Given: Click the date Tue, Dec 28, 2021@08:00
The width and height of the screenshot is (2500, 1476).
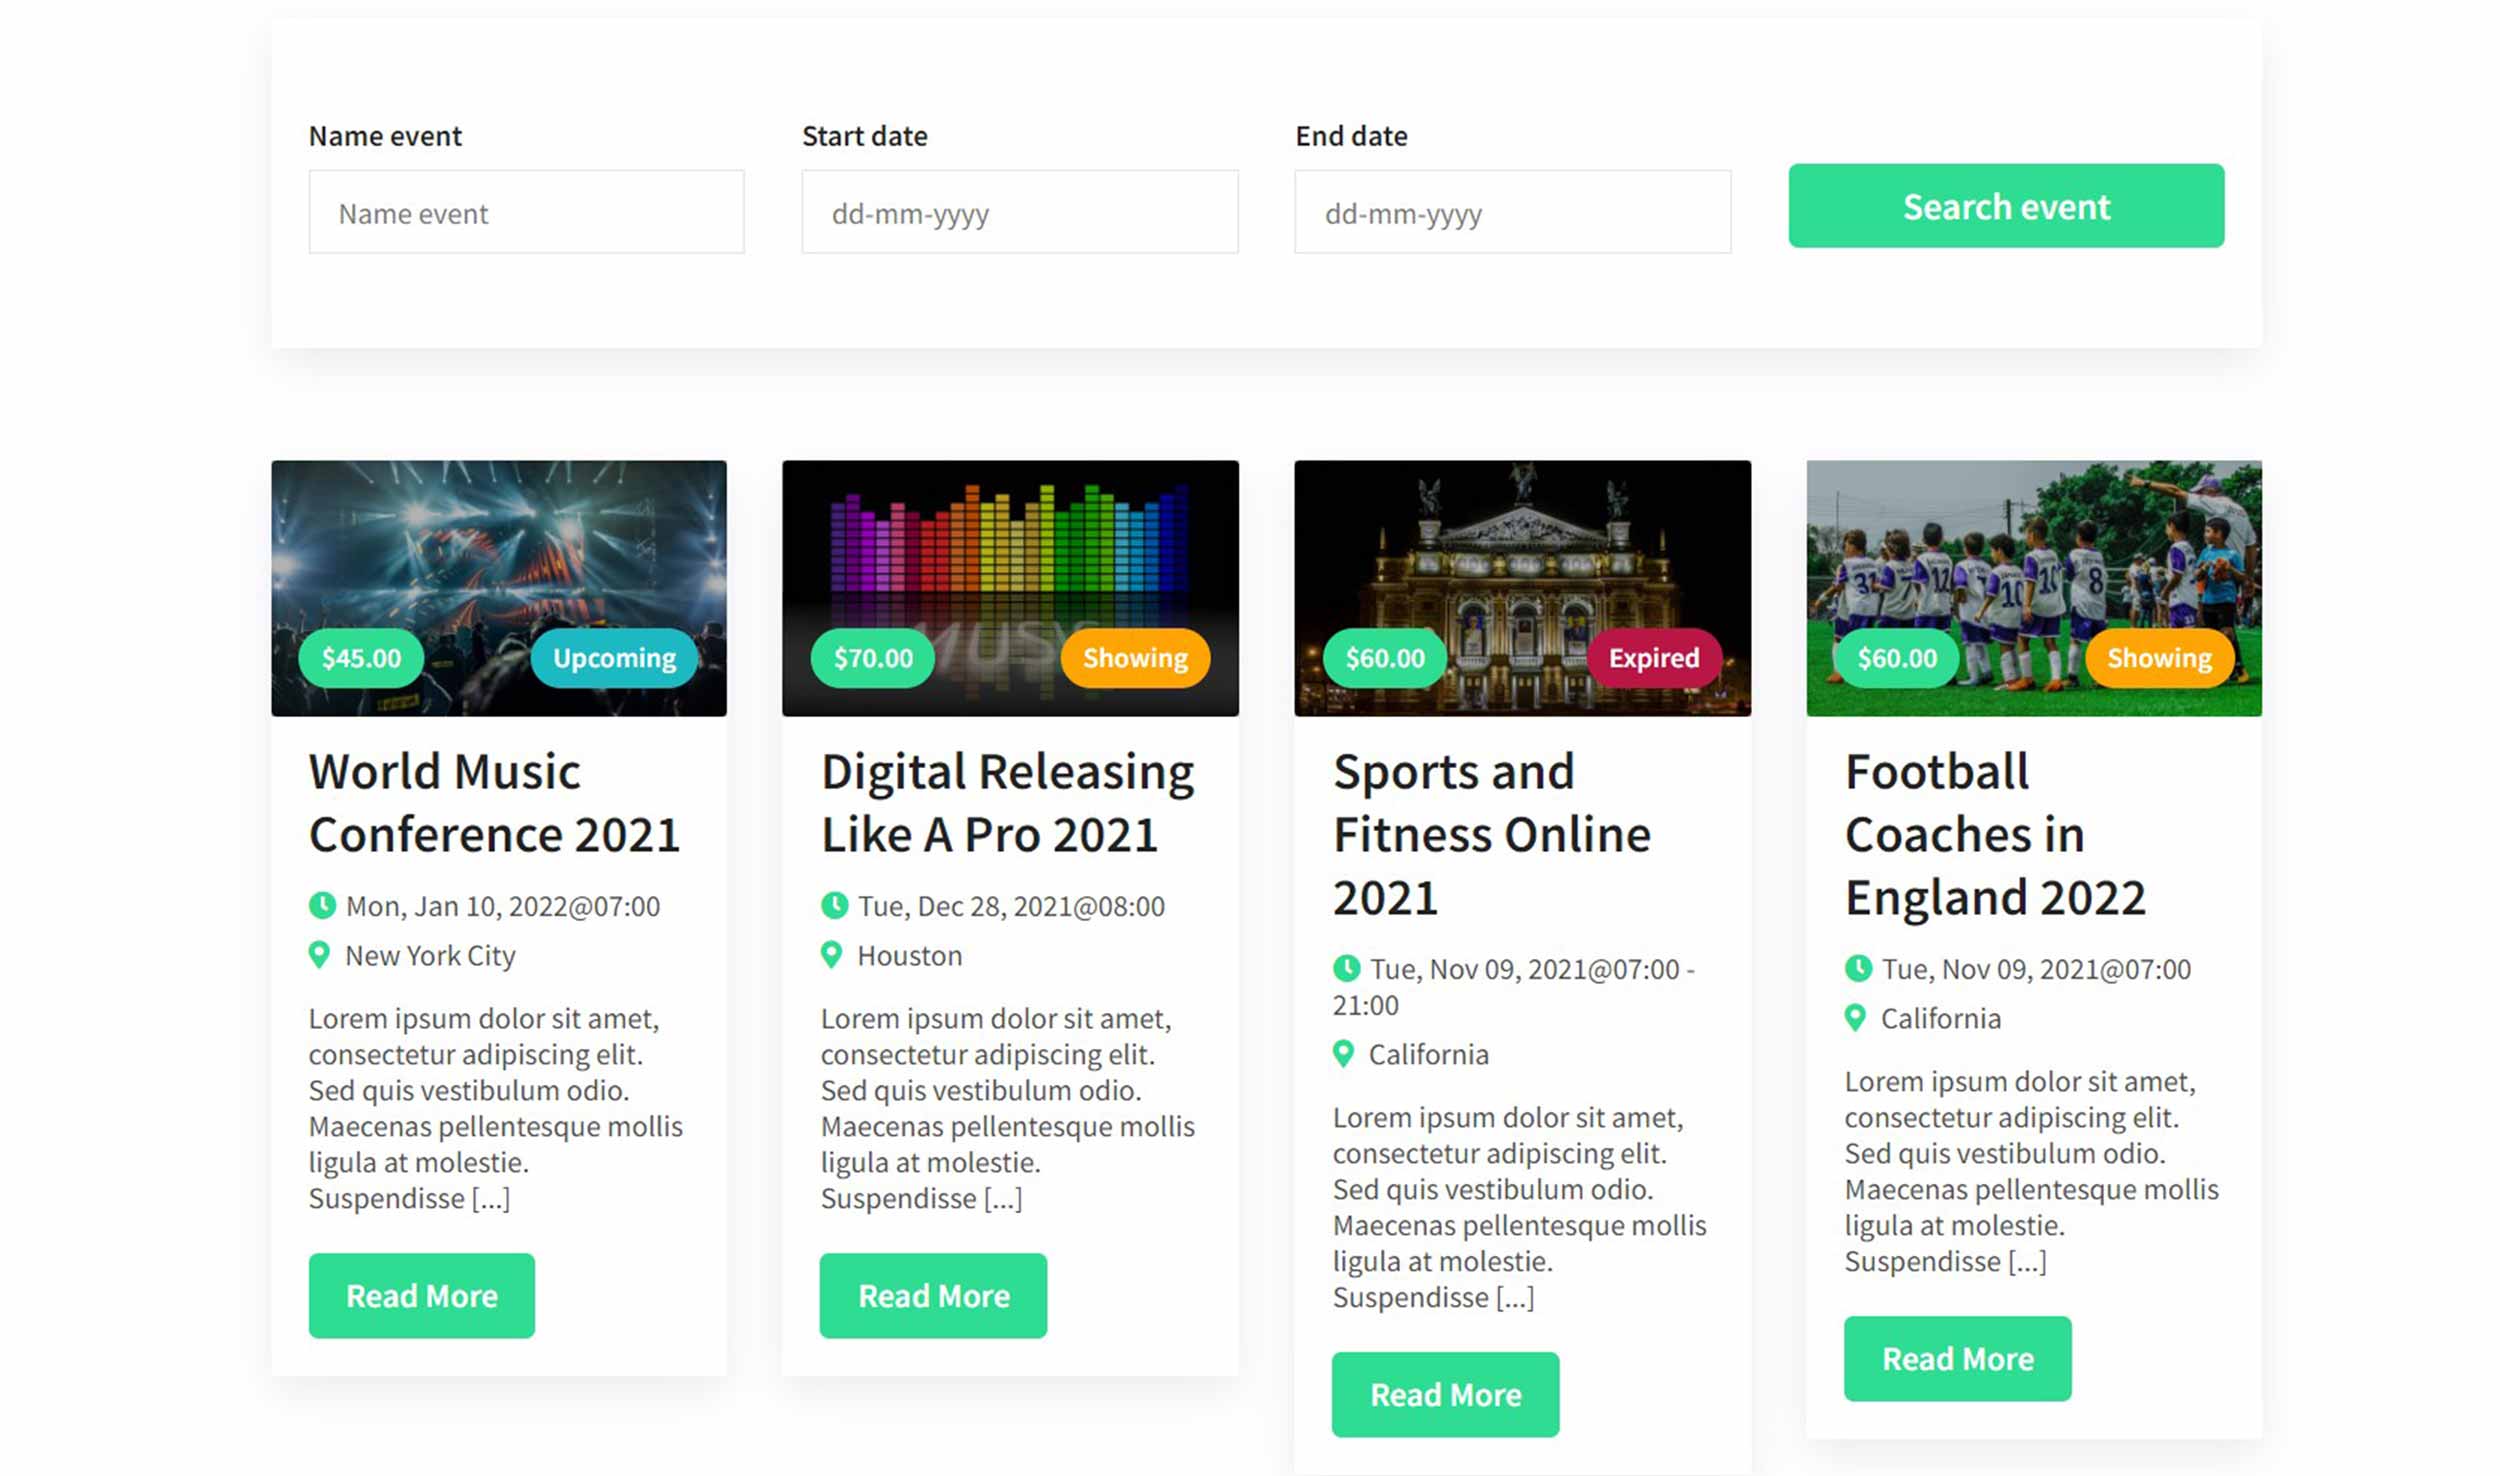Looking at the screenshot, I should pos(1011,906).
